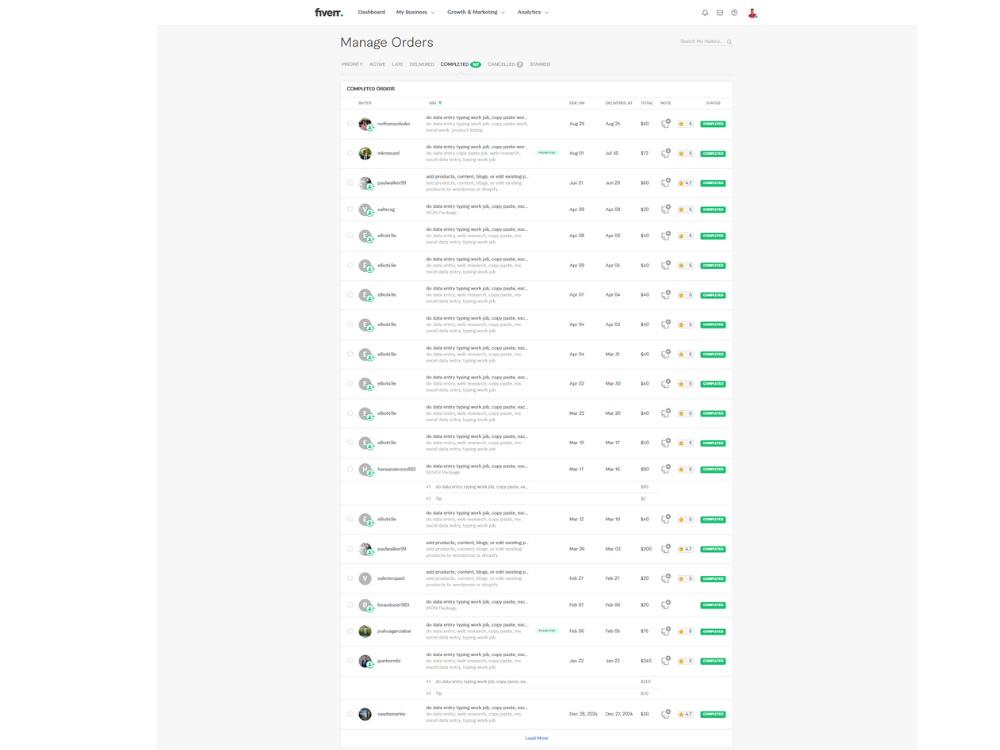The image size is (1000, 750).
Task: Click the search magnifier icon
Action: click(x=729, y=42)
